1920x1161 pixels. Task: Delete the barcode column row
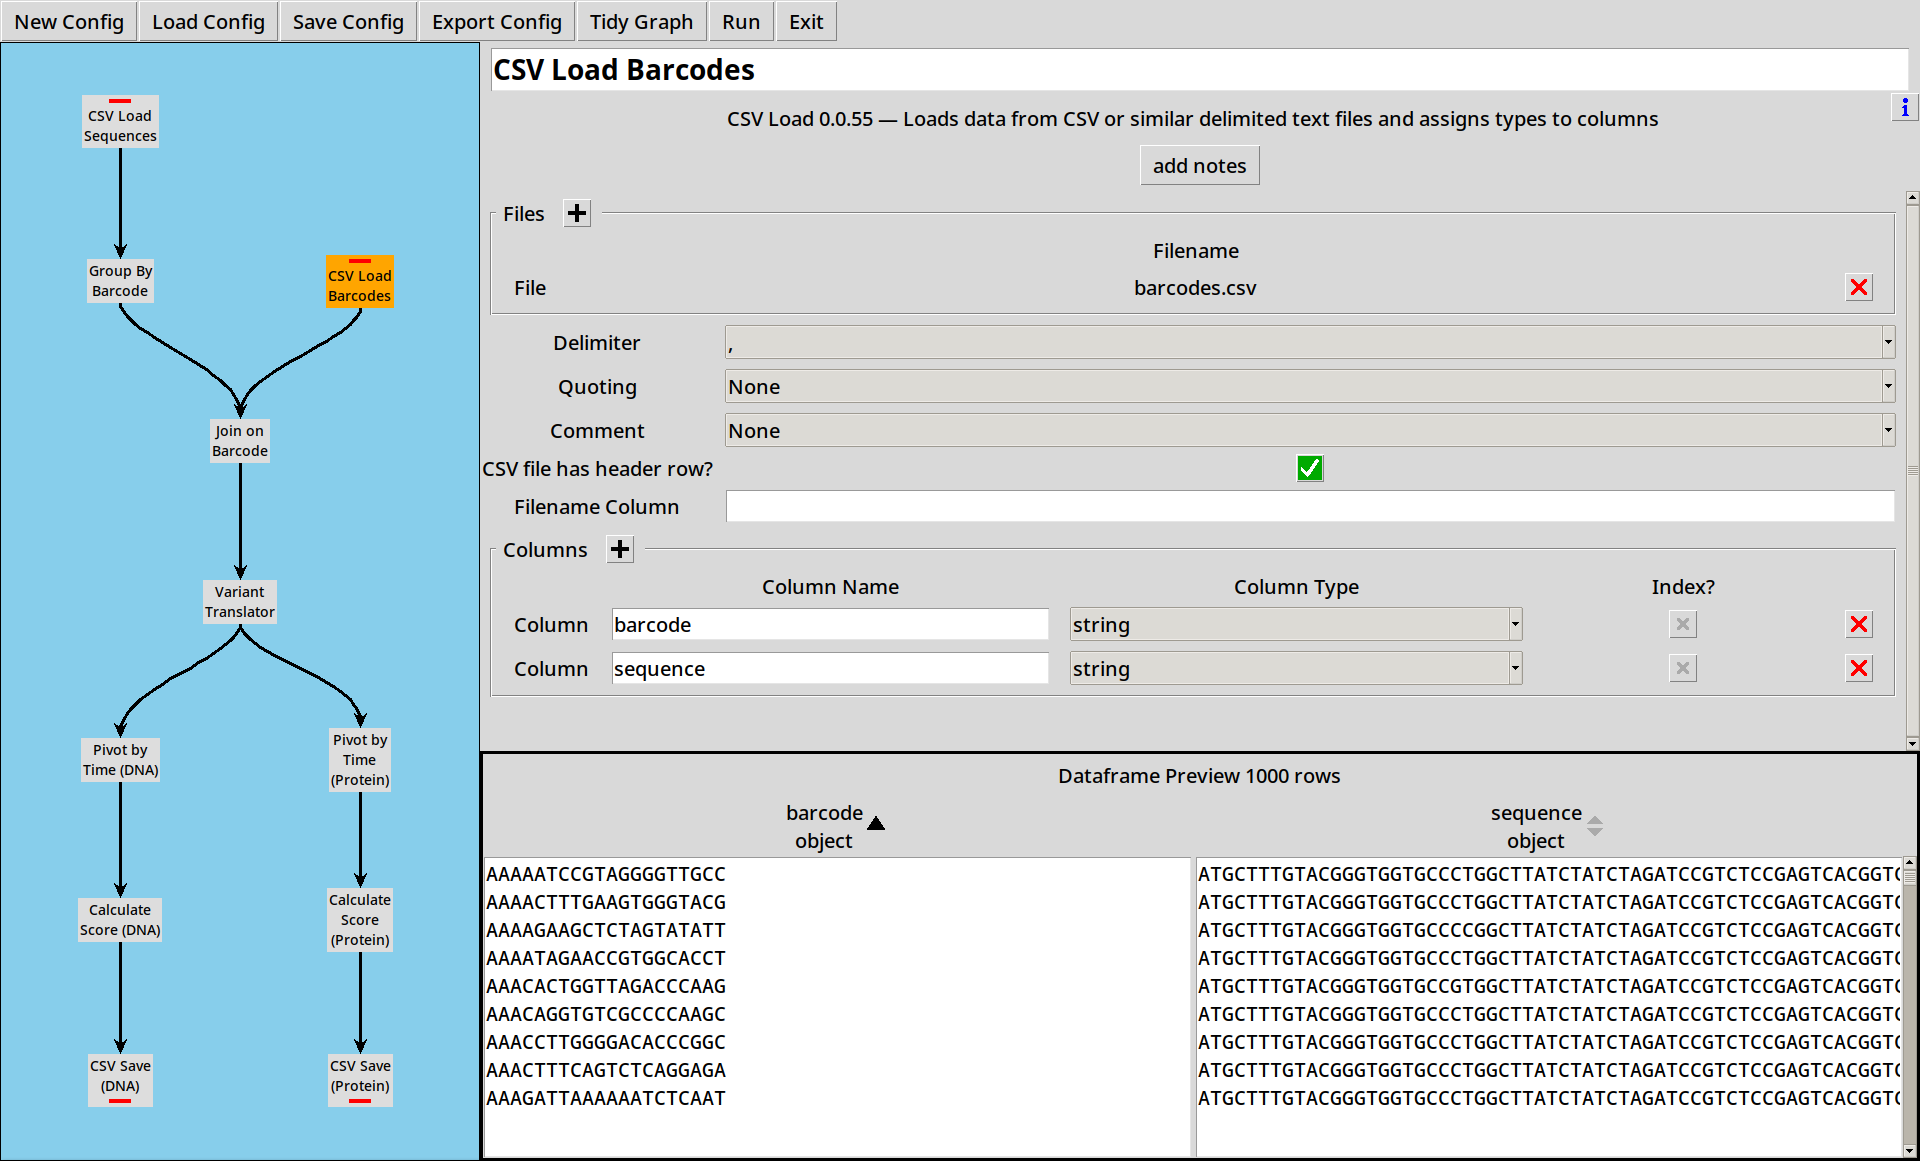1859,625
